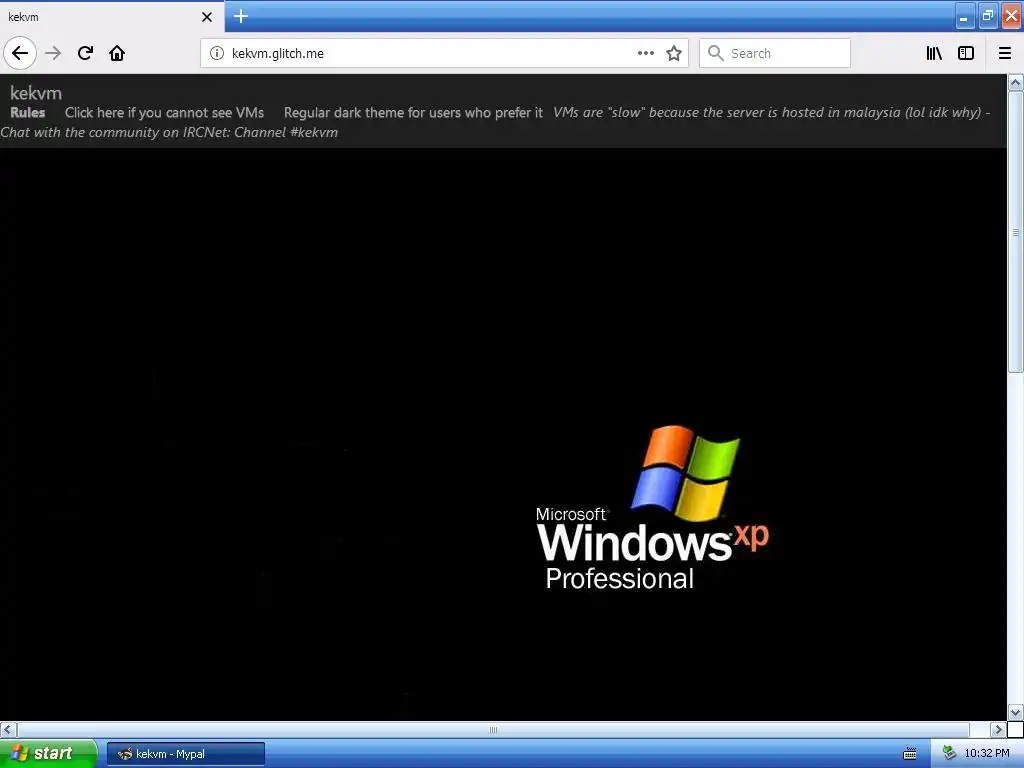Select kekvm - Mypal taskbar button
This screenshot has width=1024, height=768.
(x=186, y=754)
